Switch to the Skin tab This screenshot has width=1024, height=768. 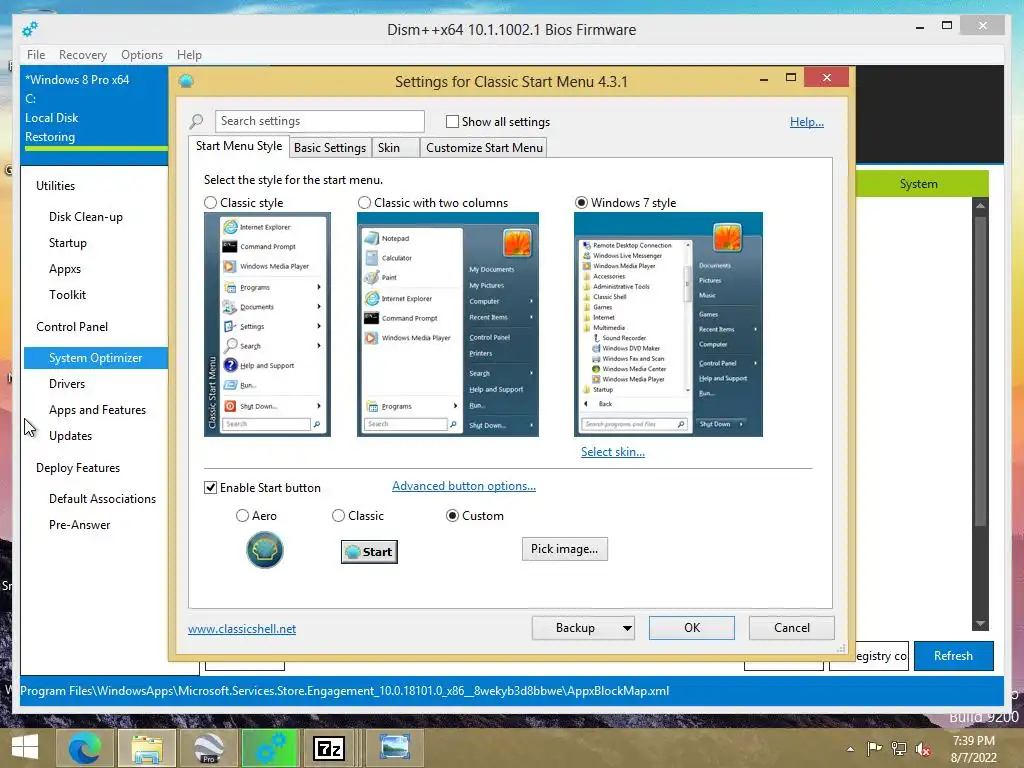click(x=395, y=148)
